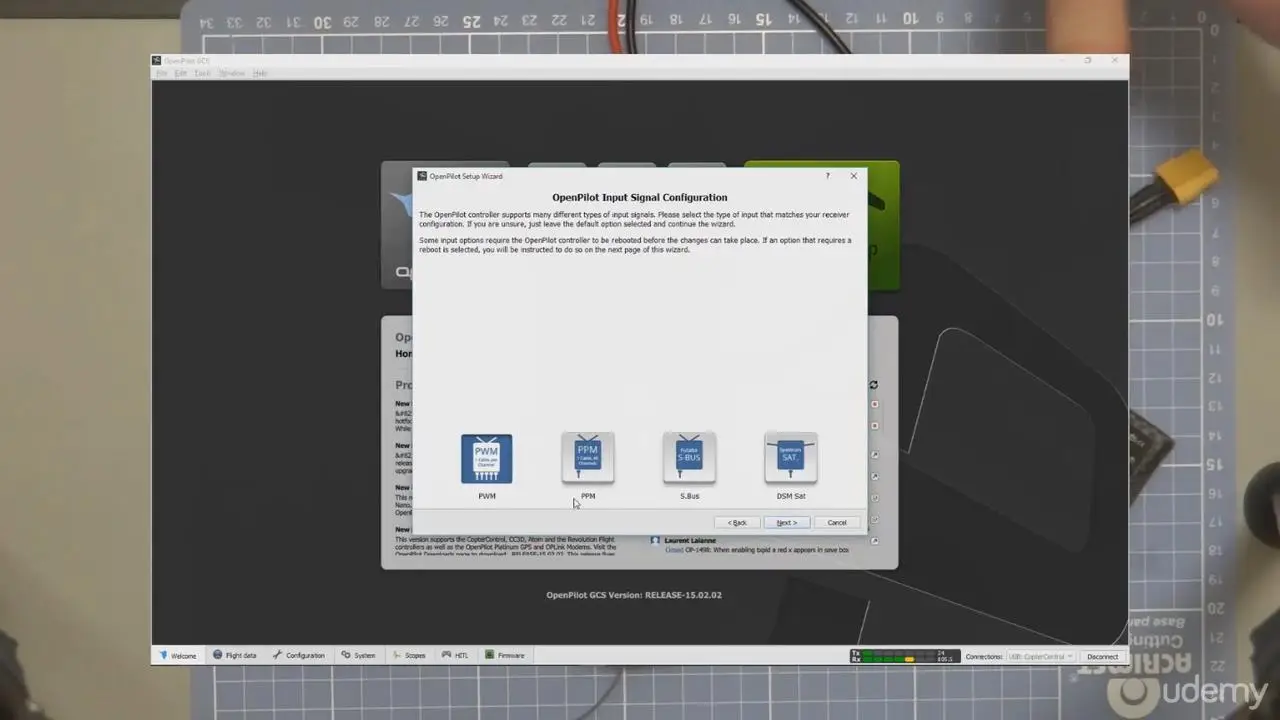Open the File menu in OpenPilot GCS
1280x720 pixels.
click(x=162, y=73)
